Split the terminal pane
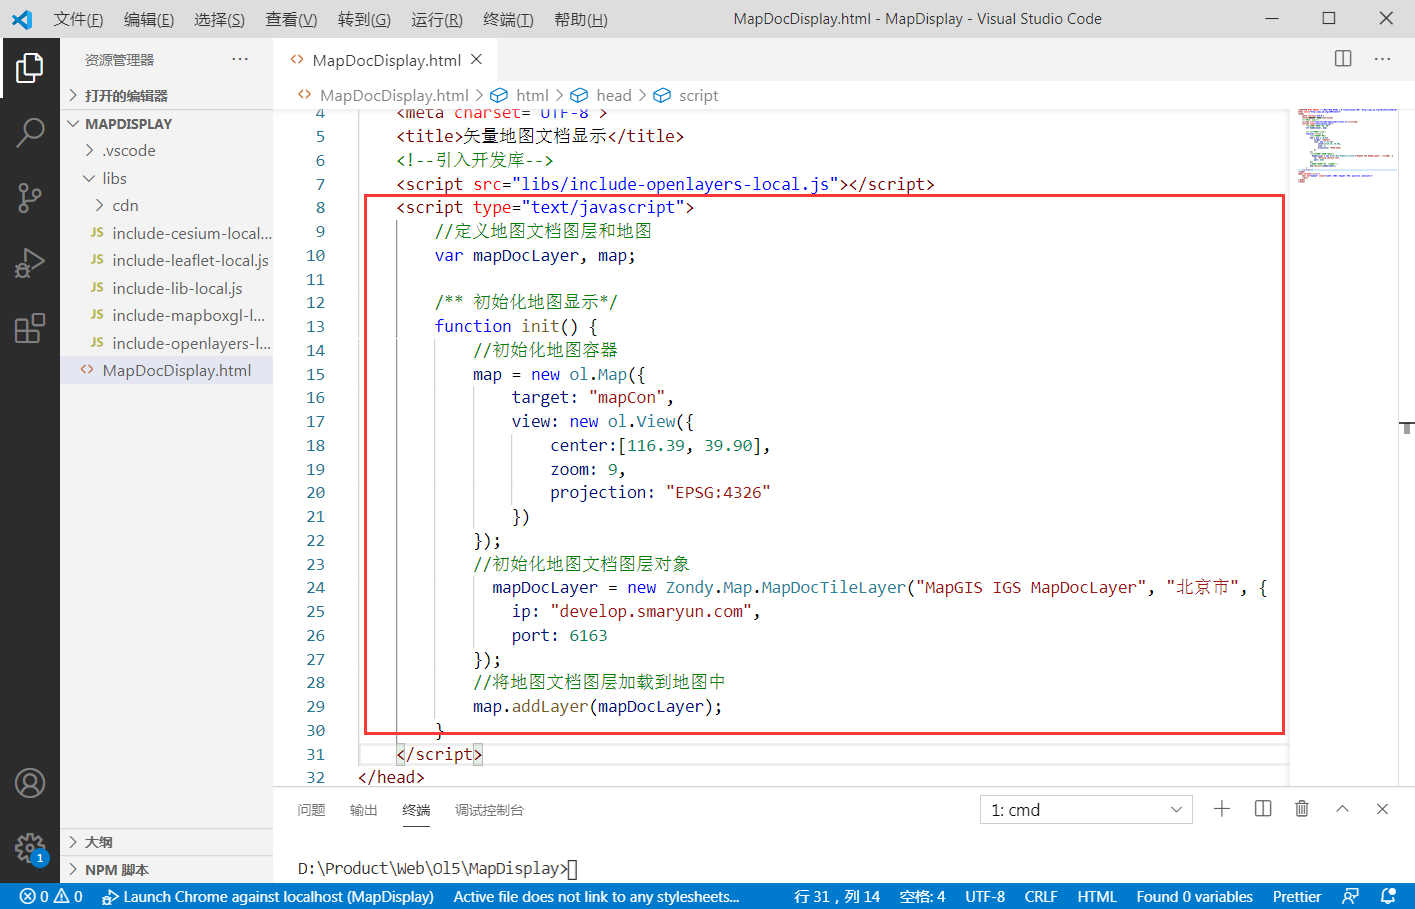 [x=1263, y=809]
